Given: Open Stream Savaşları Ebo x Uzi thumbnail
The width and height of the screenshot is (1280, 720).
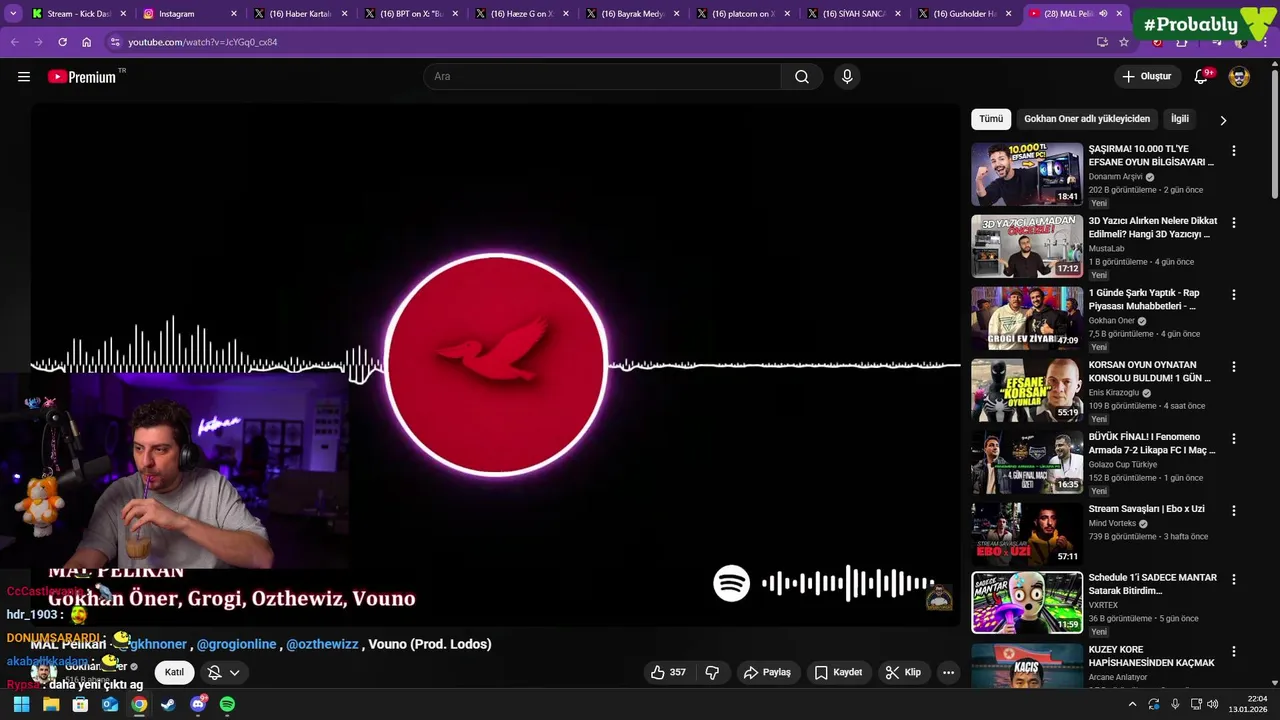Looking at the screenshot, I should 1027,534.
